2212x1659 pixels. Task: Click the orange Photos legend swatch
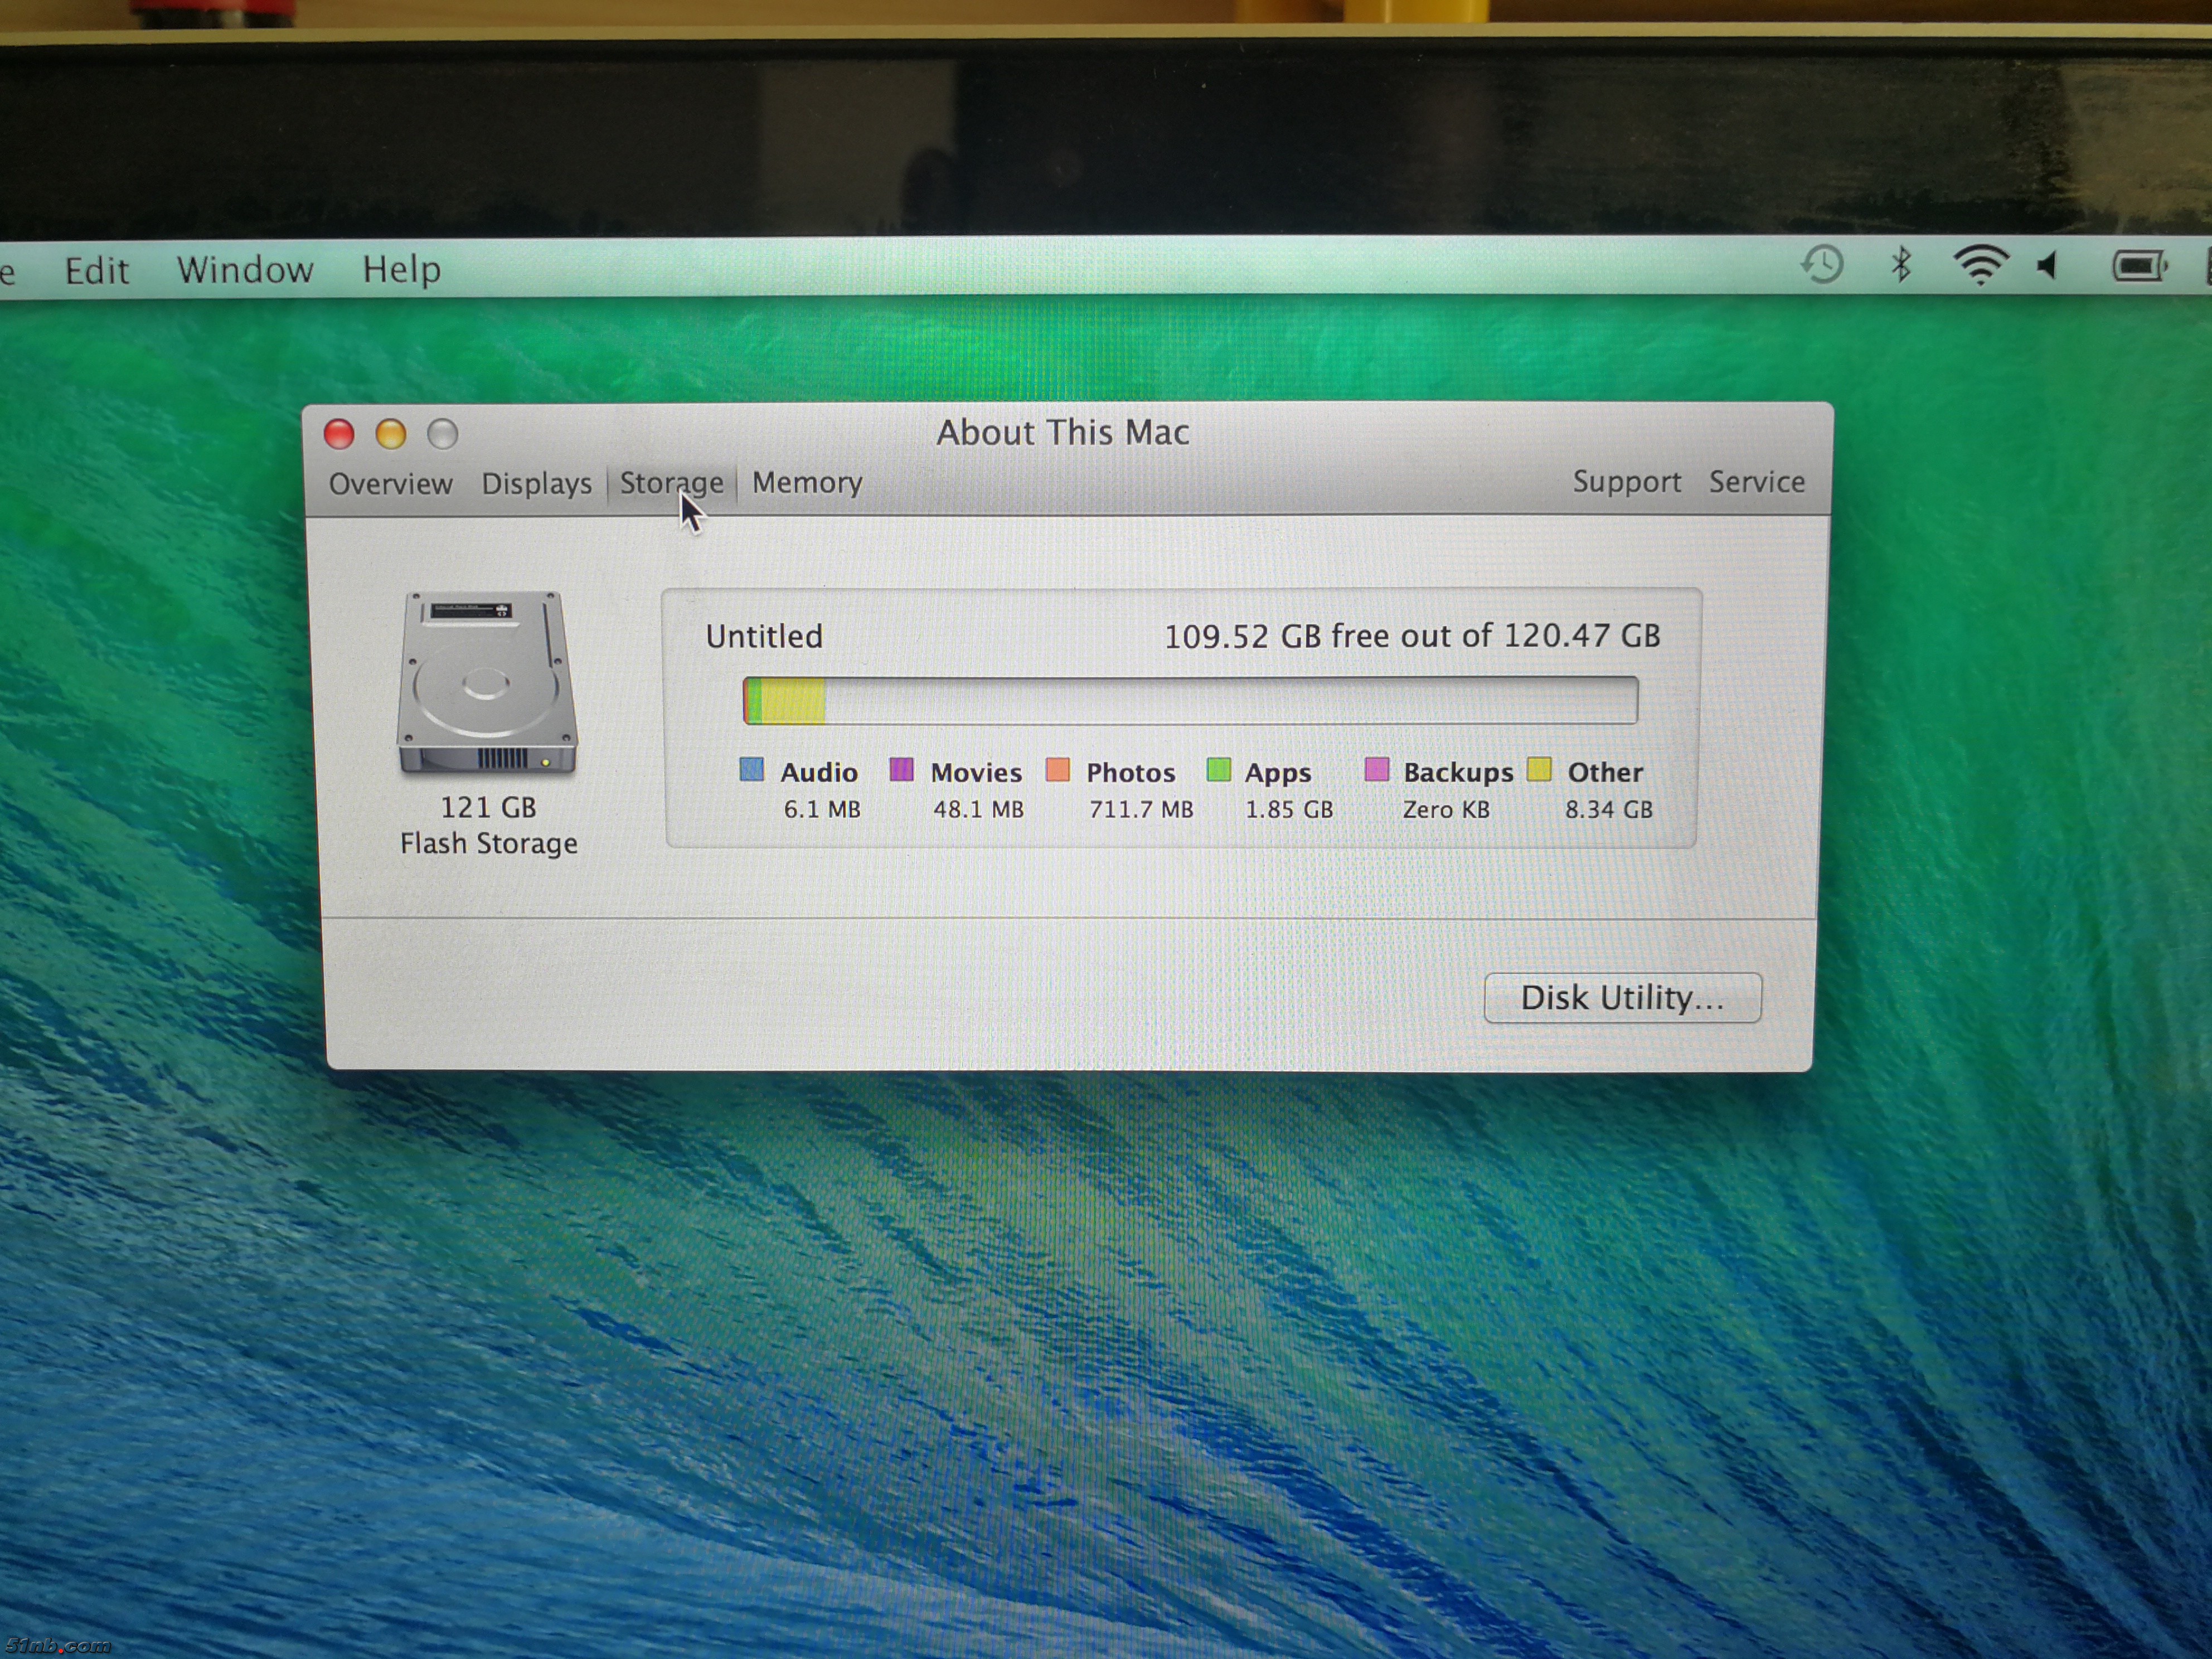pos(1057,769)
